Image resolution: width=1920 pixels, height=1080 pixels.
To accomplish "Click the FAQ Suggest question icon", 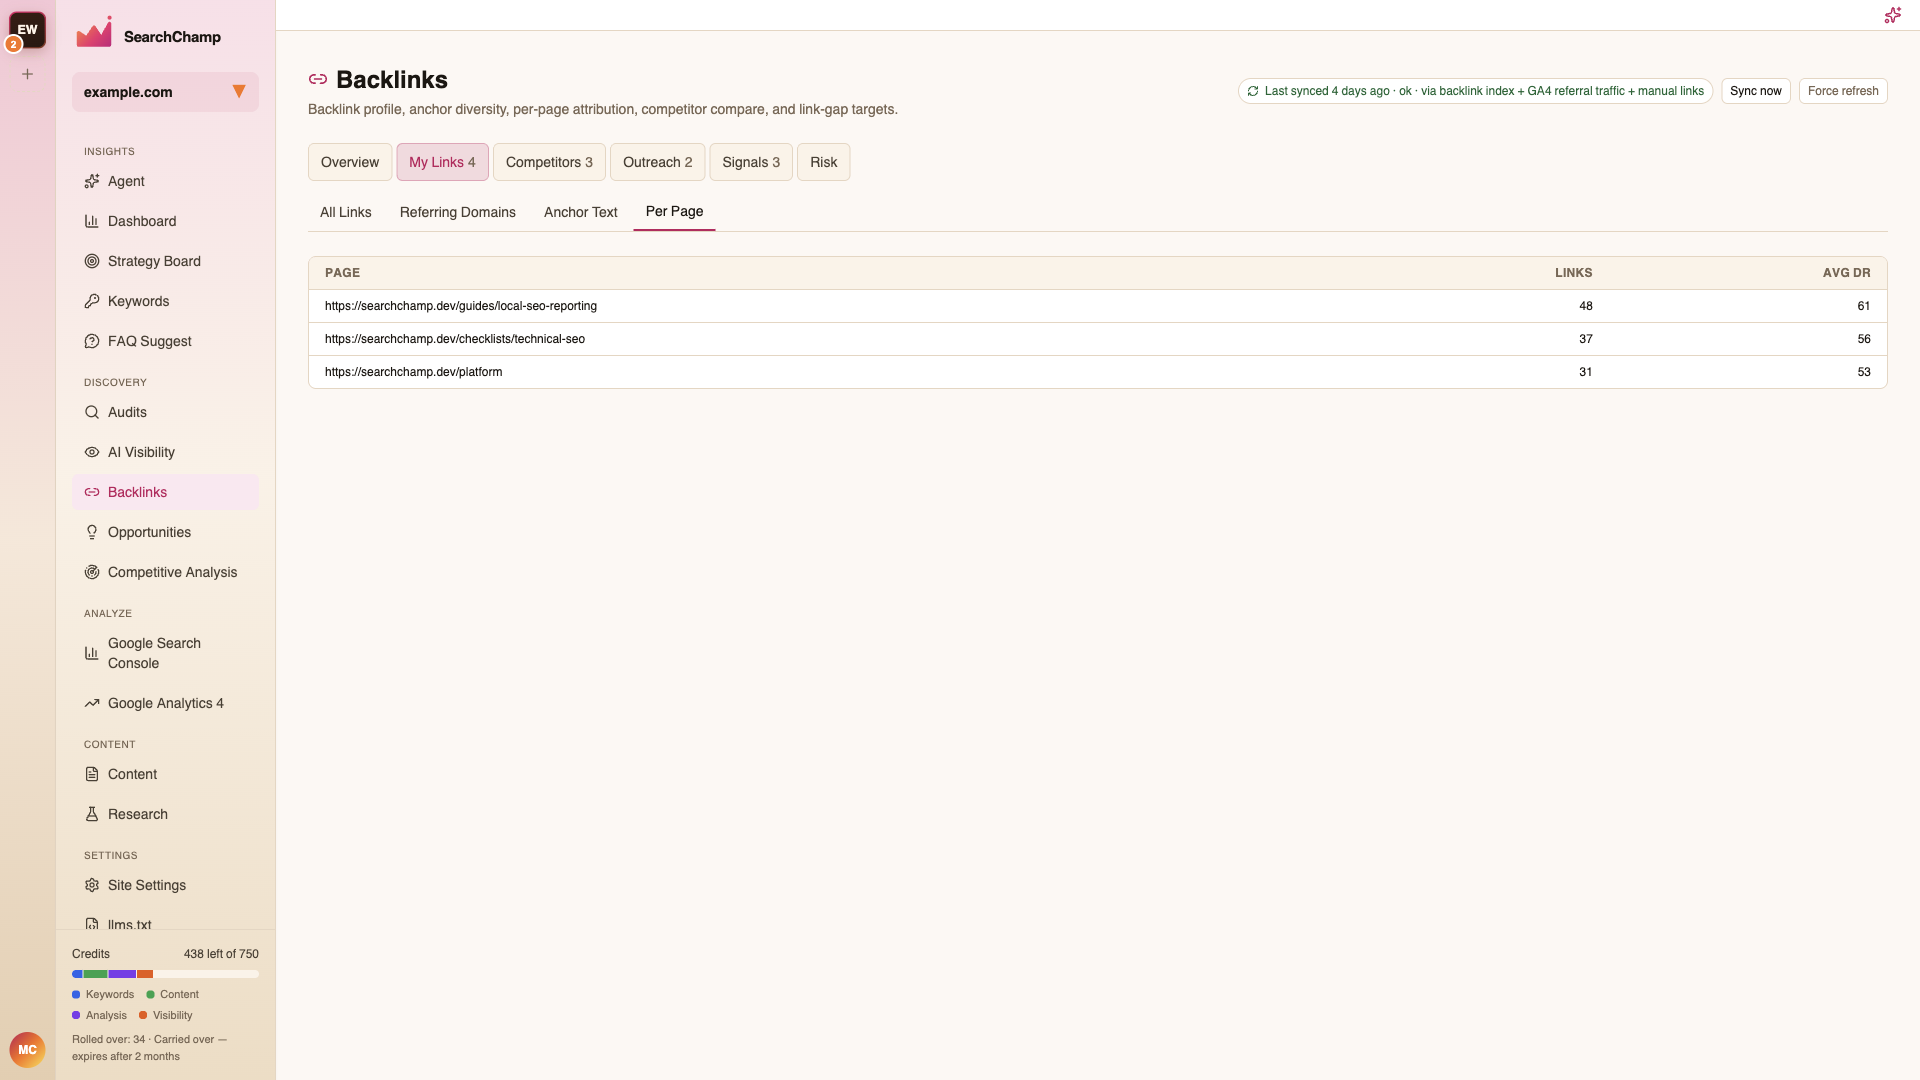I will [92, 341].
